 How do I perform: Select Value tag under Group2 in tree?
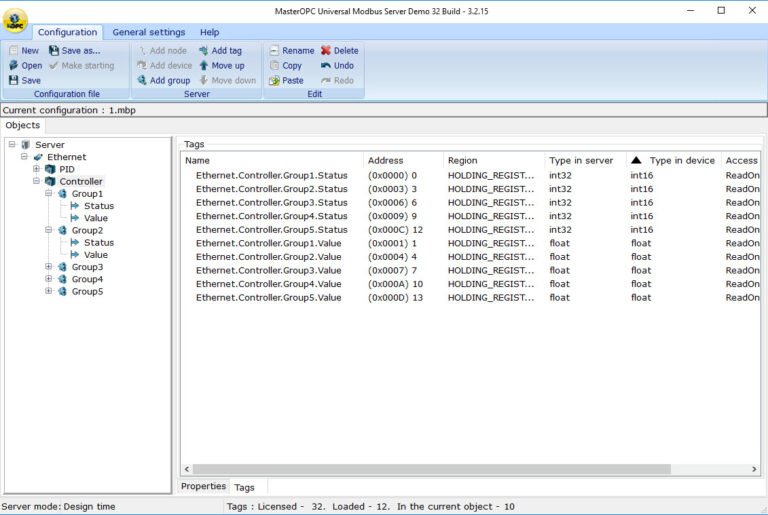(96, 255)
